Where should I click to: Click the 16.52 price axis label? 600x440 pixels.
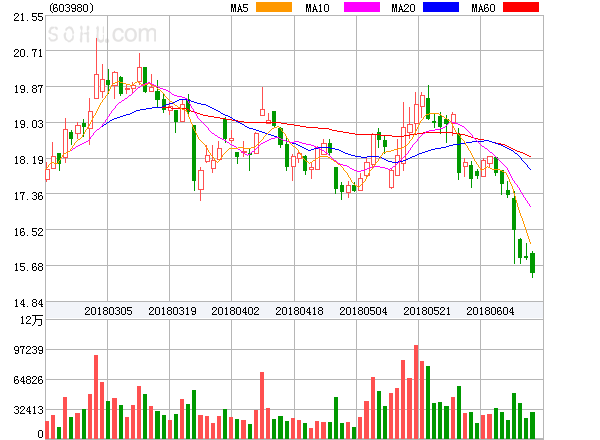tap(28, 232)
